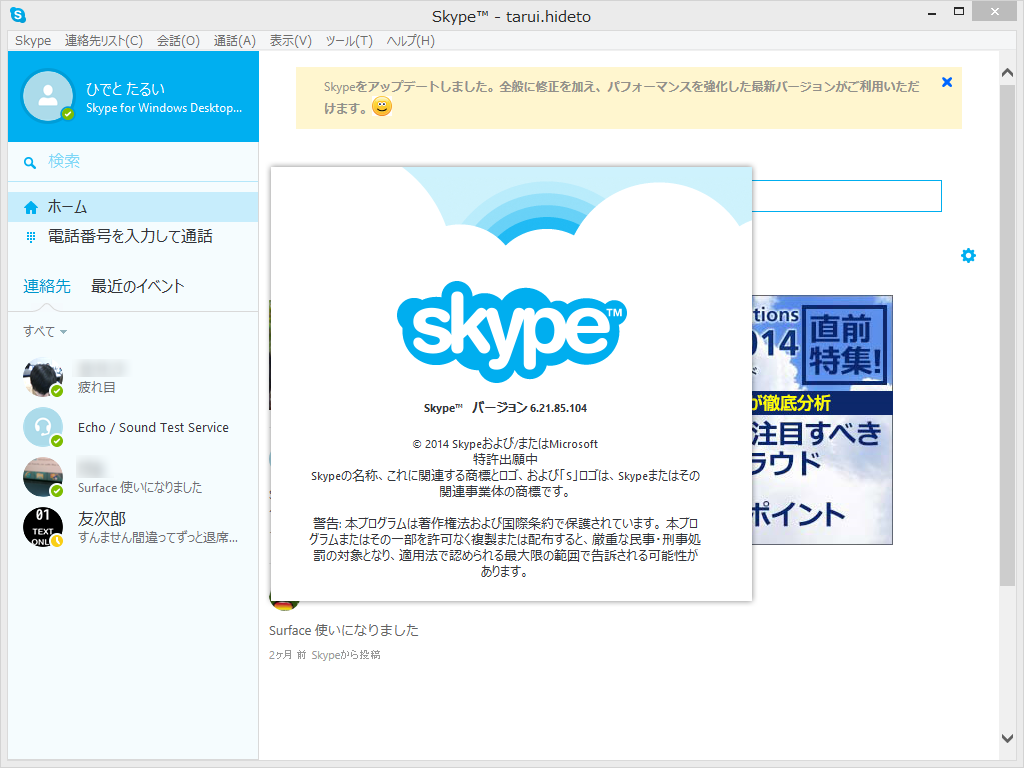1024x768 pixels.
Task: Click 友次郎's TEXT ONLY avatar
Action: tap(42, 527)
